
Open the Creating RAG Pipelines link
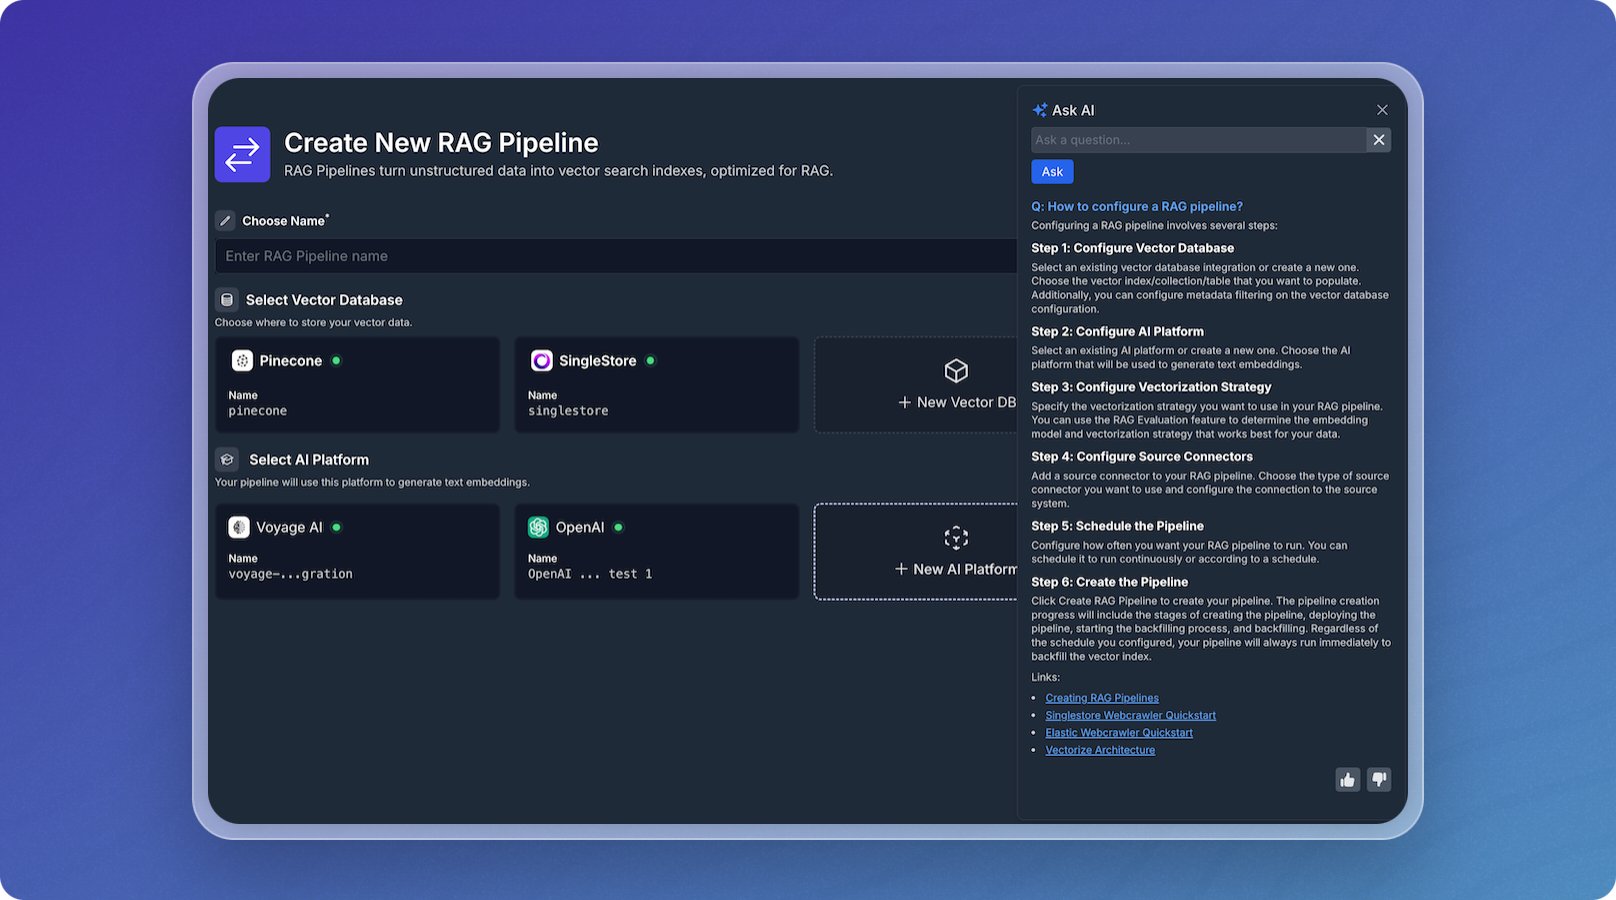(x=1102, y=698)
